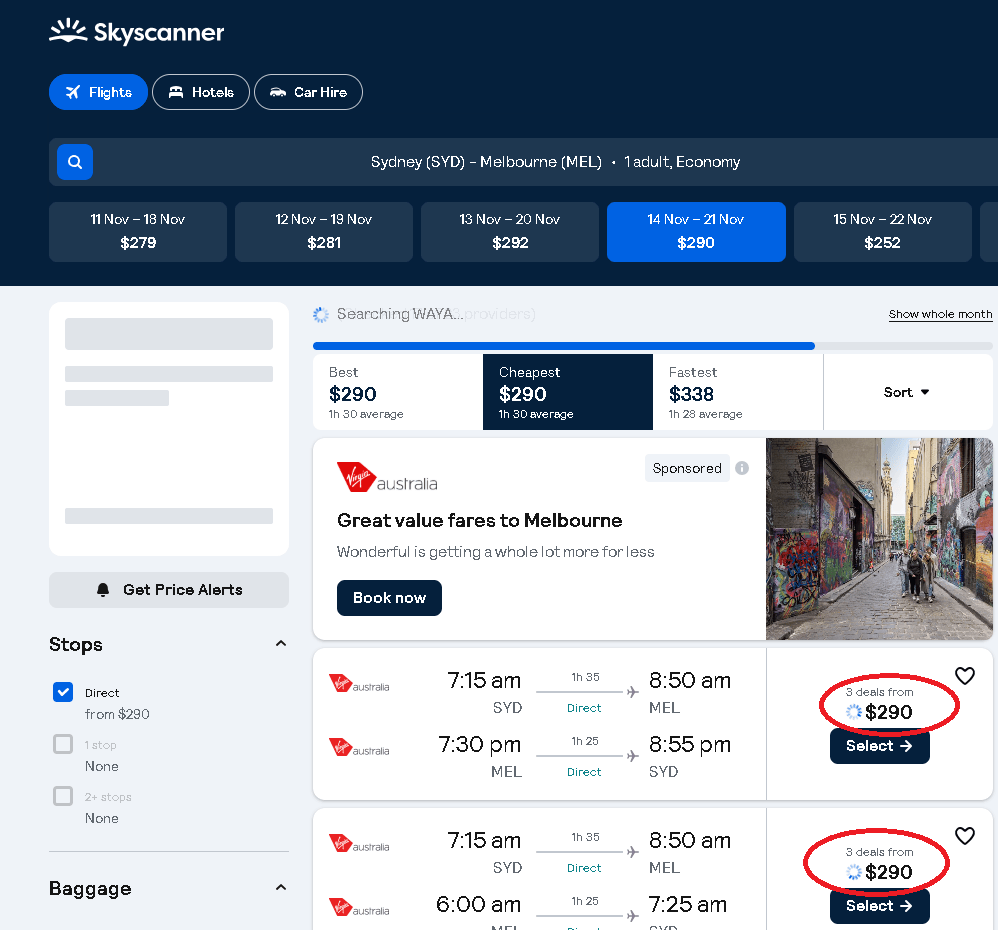
Task: Click the sponsored info icon
Action: coord(742,468)
